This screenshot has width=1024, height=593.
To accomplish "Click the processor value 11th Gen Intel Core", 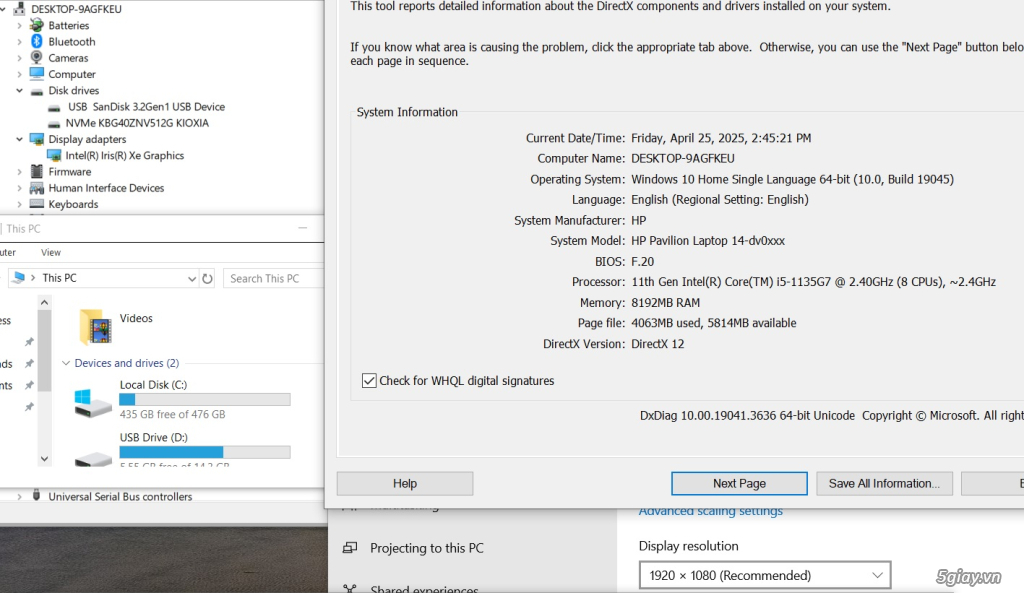I will pyautogui.click(x=813, y=282).
